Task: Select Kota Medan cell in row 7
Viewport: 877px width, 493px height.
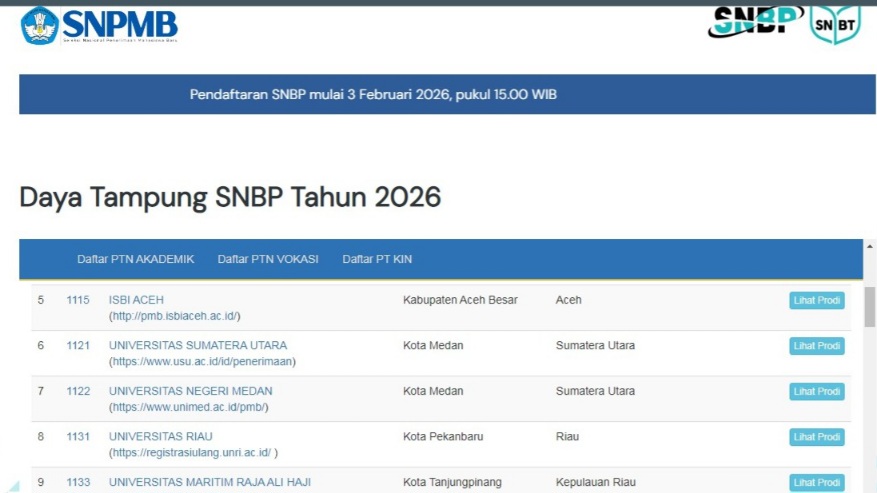Action: [433, 391]
